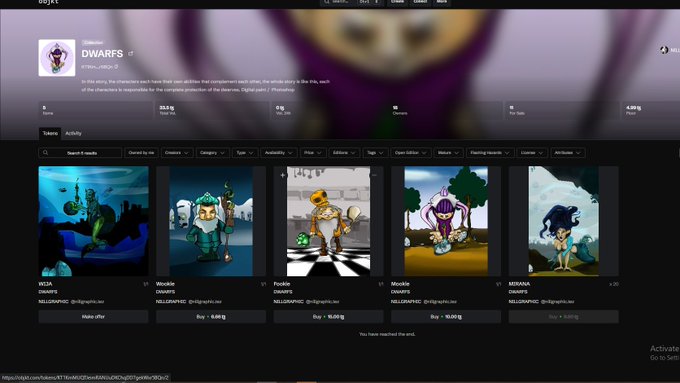This screenshot has height=383, width=680.
Task: Click DWARFS collection link under Mookie
Action: point(400,292)
